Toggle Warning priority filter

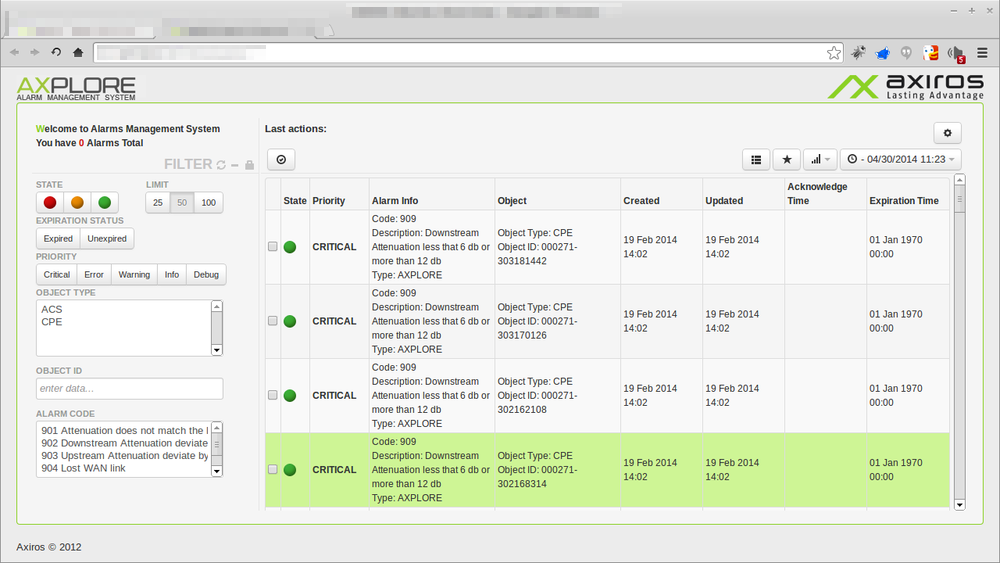tap(134, 275)
